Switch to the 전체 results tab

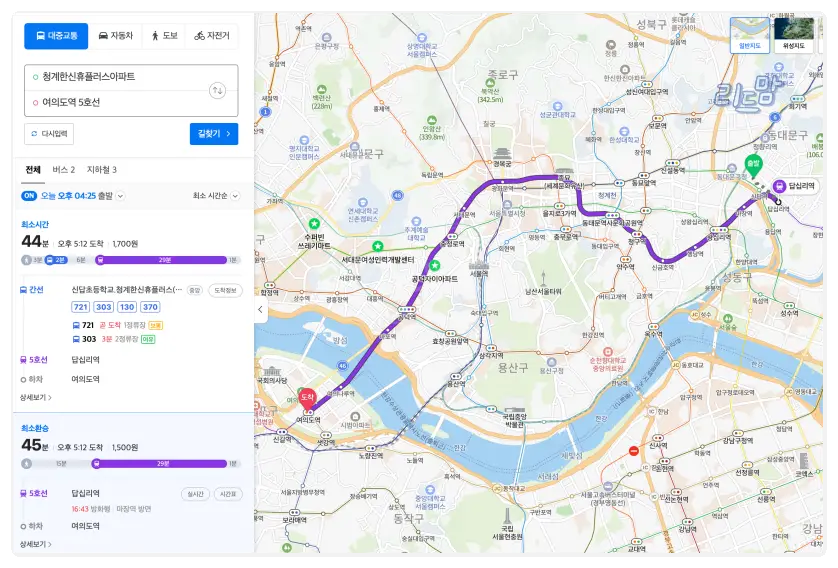(x=33, y=170)
